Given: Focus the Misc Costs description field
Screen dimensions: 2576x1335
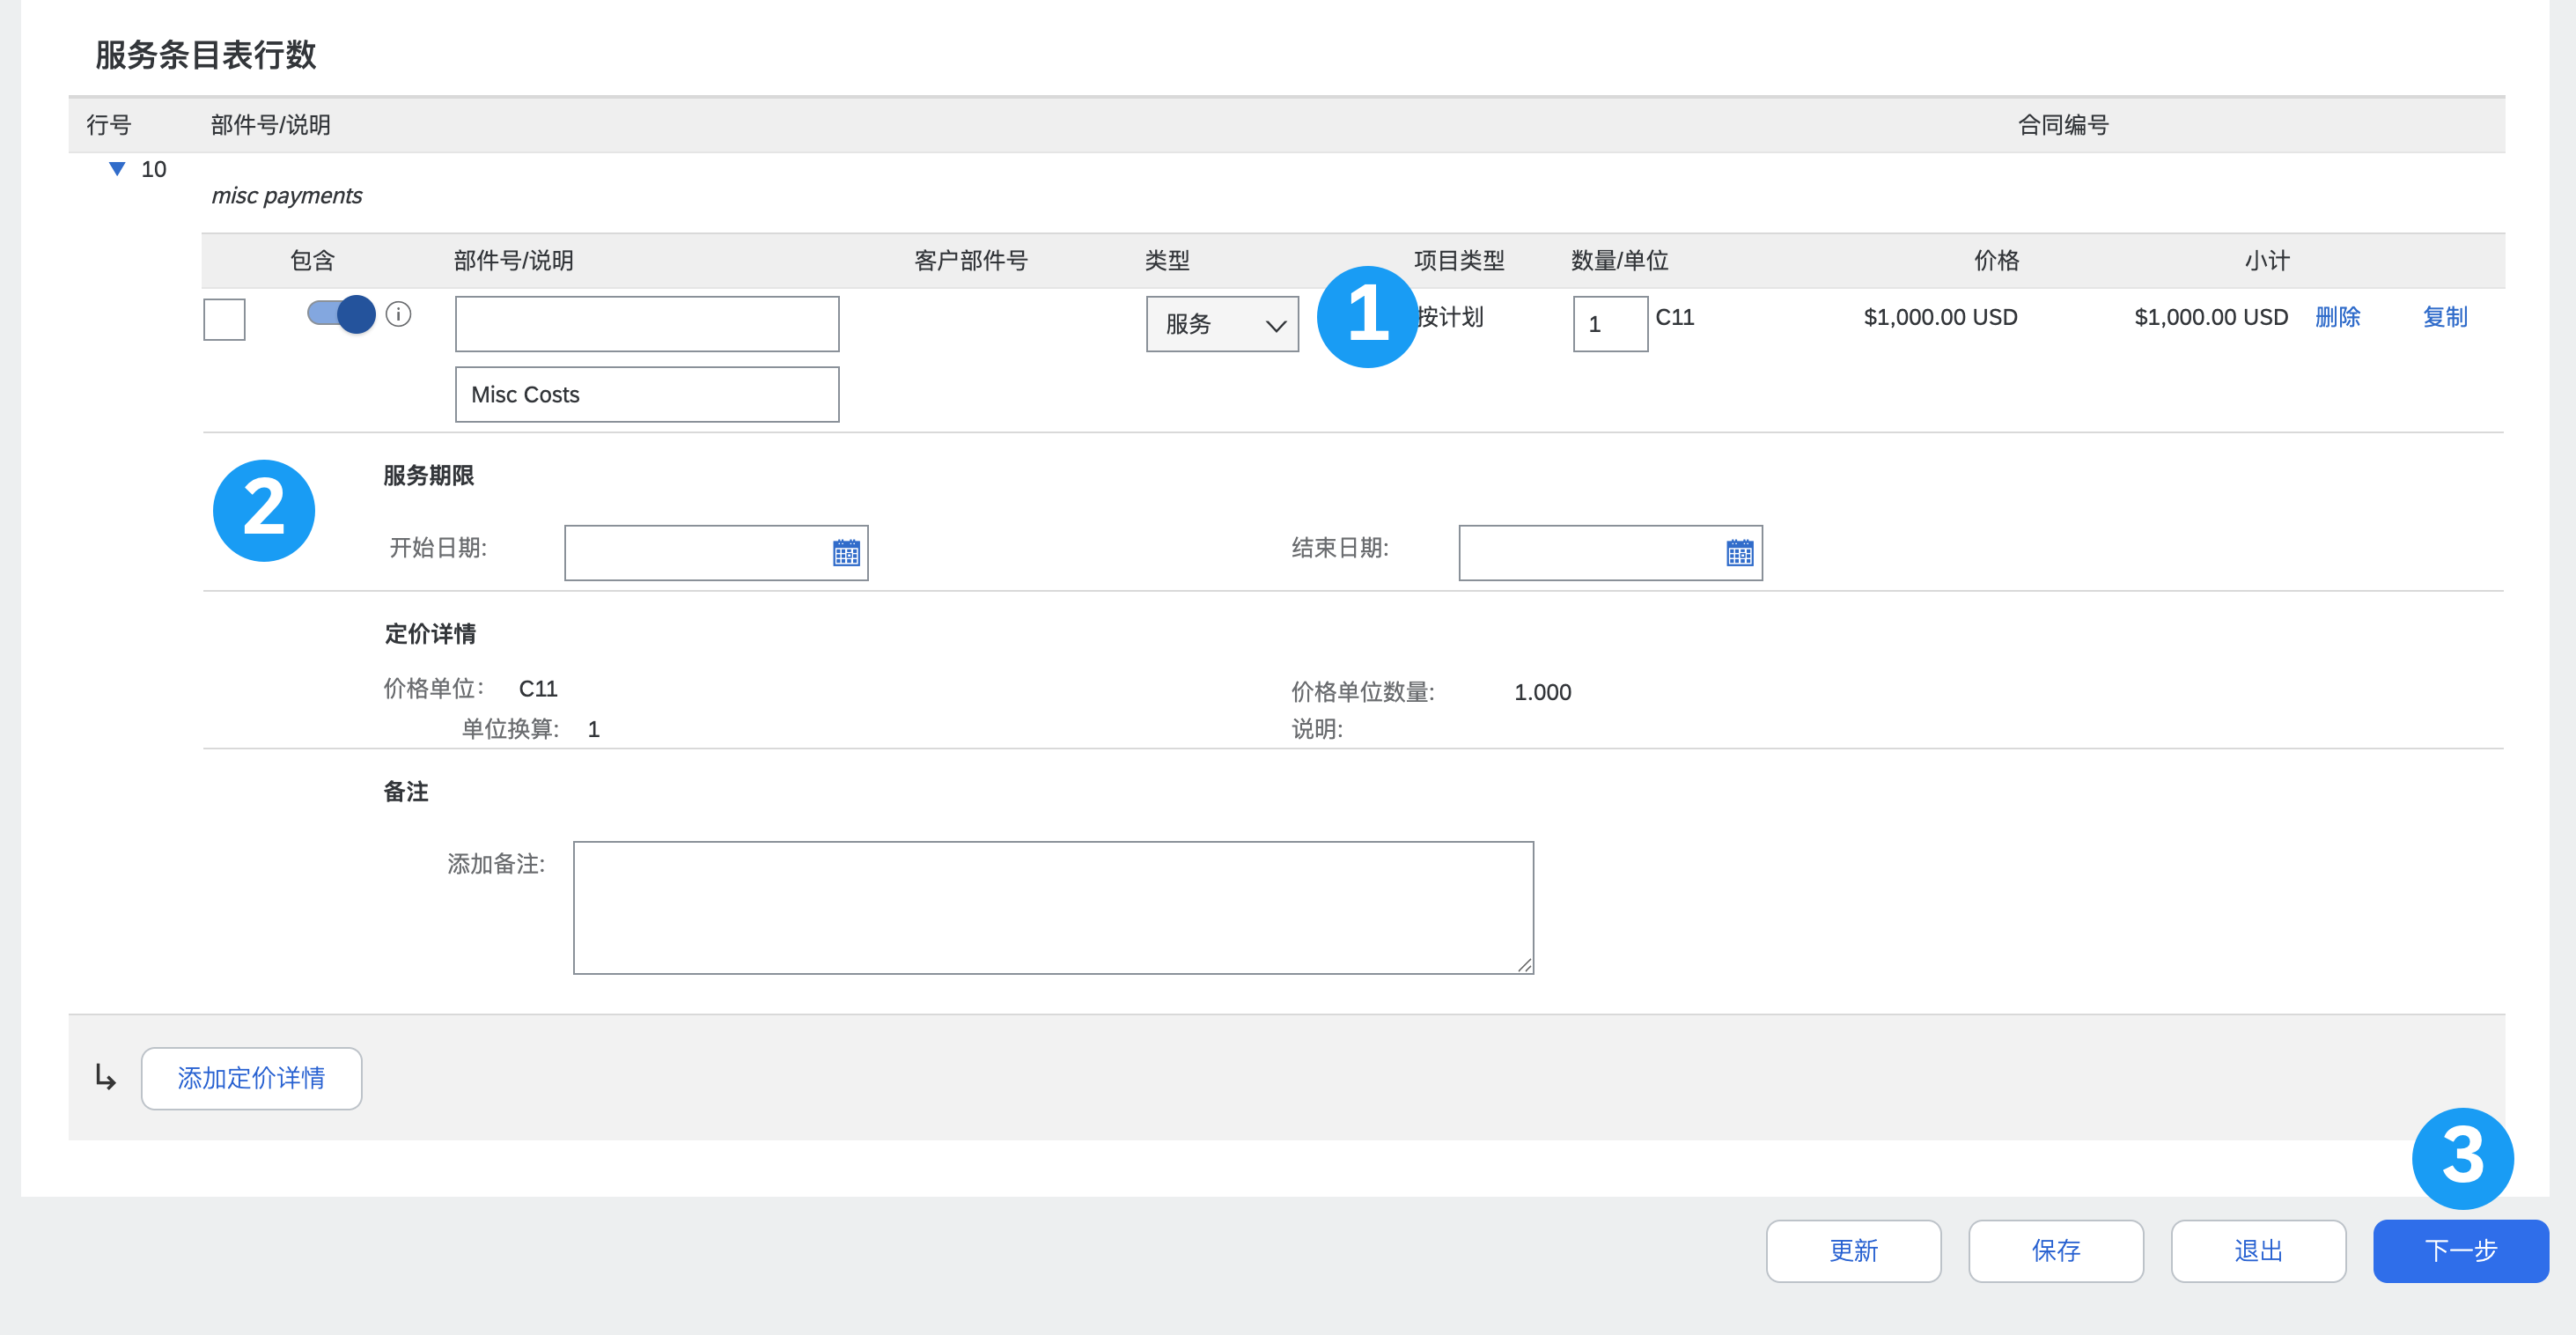Looking at the screenshot, I should point(646,394).
